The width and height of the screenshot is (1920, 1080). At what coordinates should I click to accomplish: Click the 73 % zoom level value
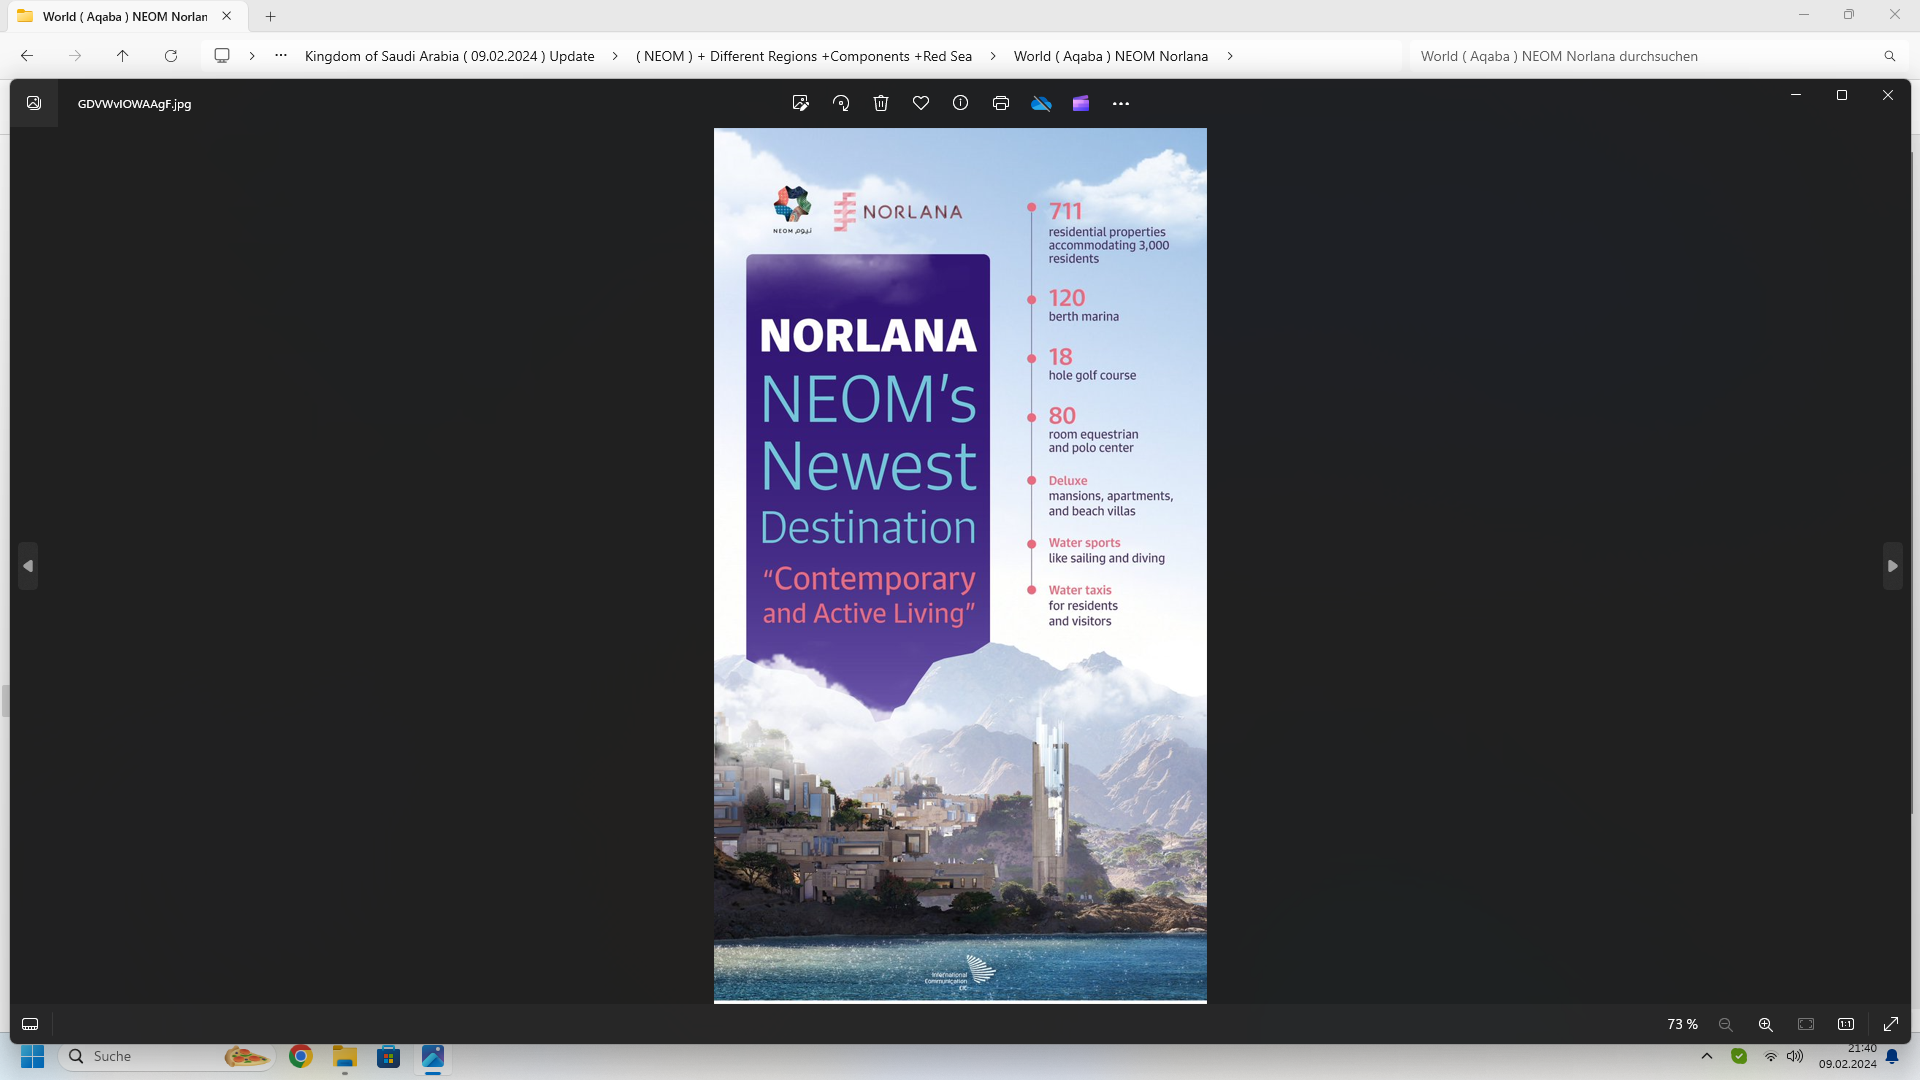[x=1682, y=1024]
